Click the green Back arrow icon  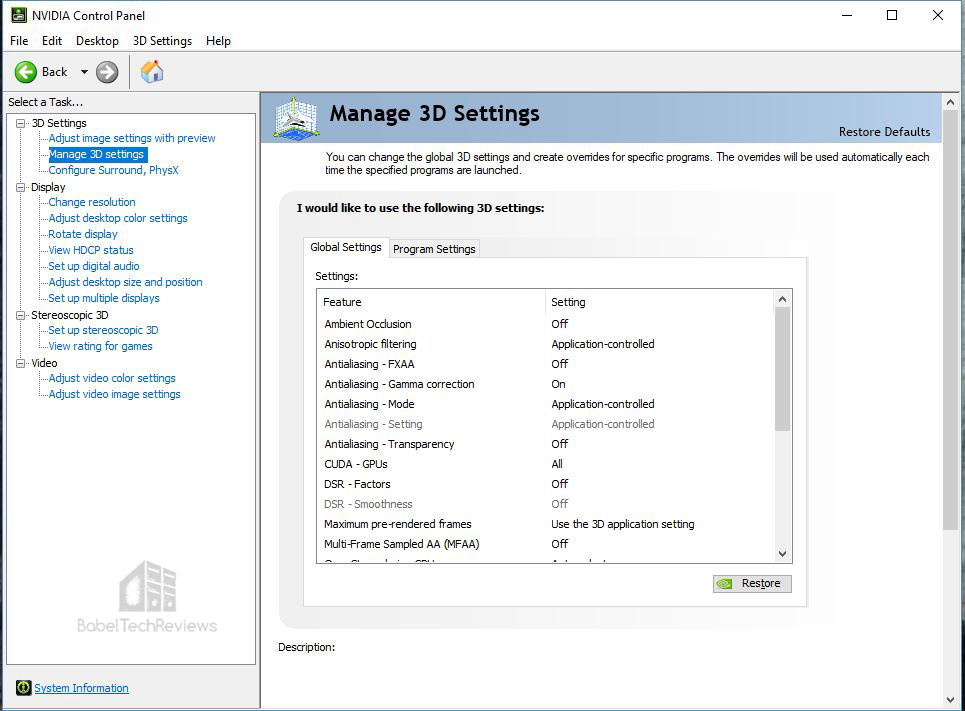[26, 72]
